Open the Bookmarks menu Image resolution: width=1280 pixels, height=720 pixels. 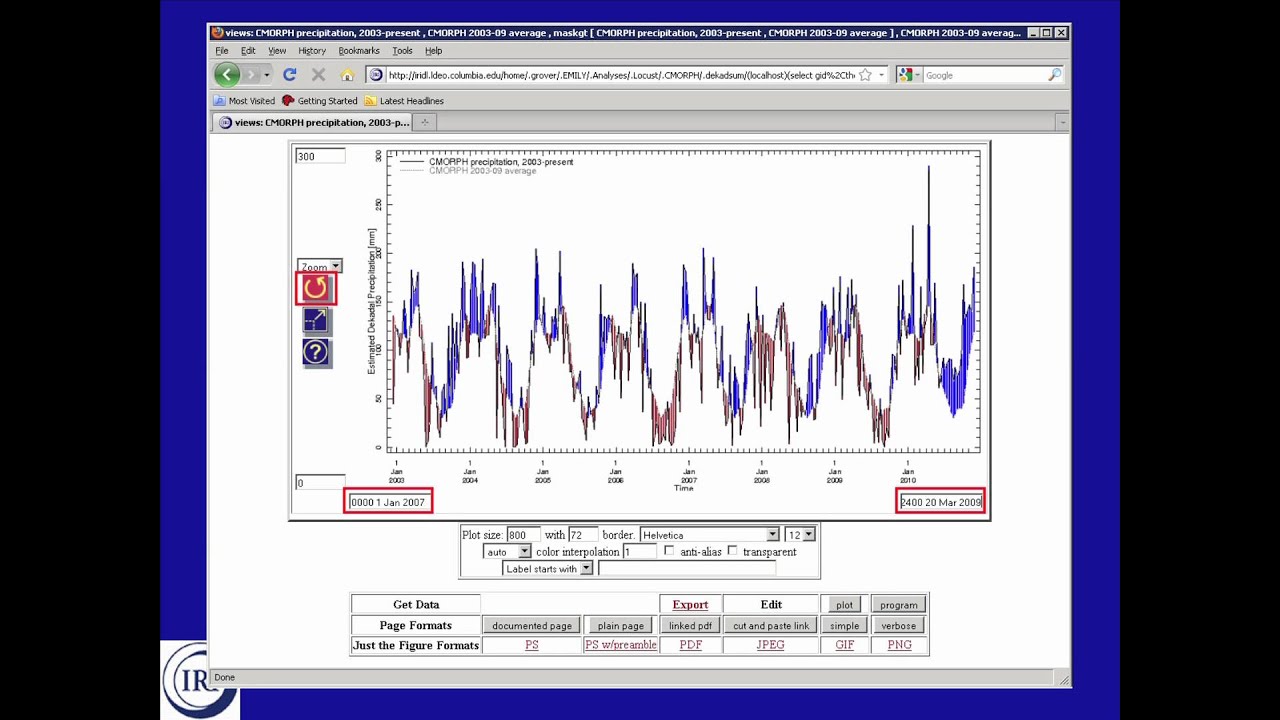(x=359, y=51)
